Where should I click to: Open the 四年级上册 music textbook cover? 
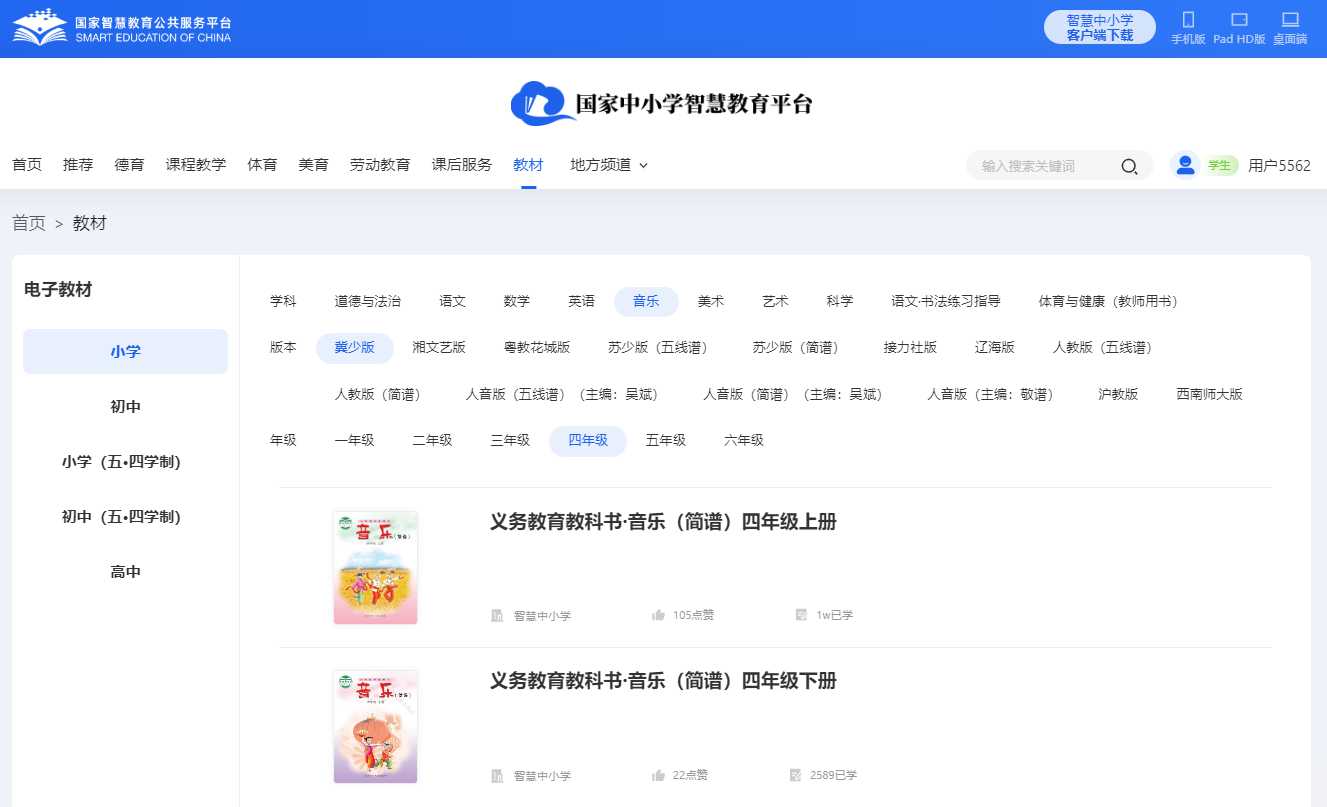(x=375, y=567)
